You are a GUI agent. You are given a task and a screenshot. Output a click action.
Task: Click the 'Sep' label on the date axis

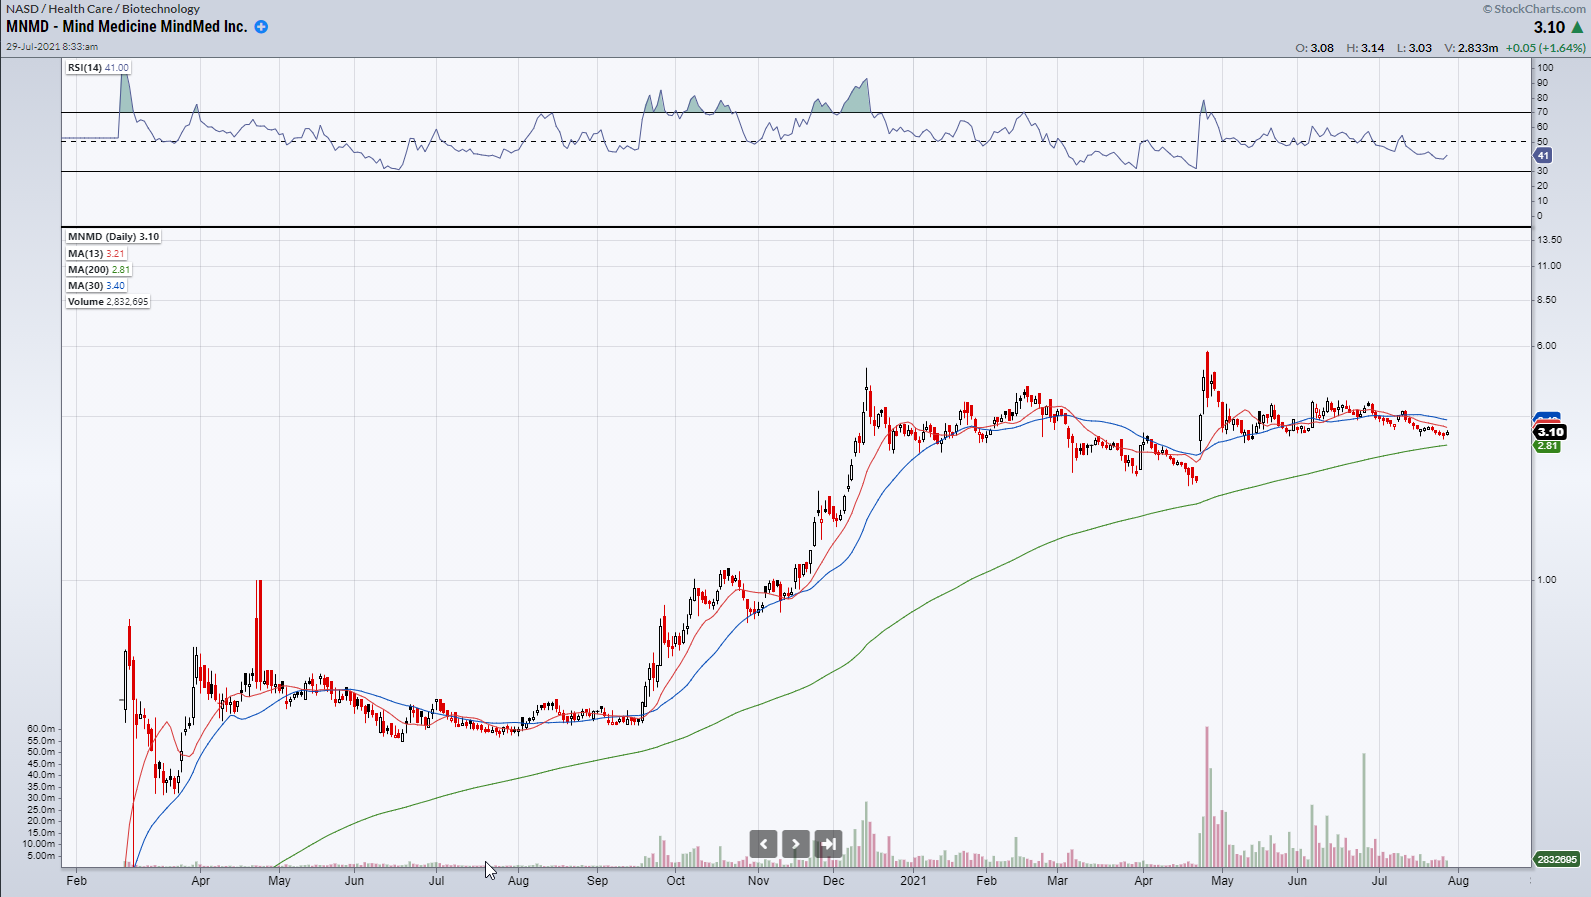[x=597, y=881]
